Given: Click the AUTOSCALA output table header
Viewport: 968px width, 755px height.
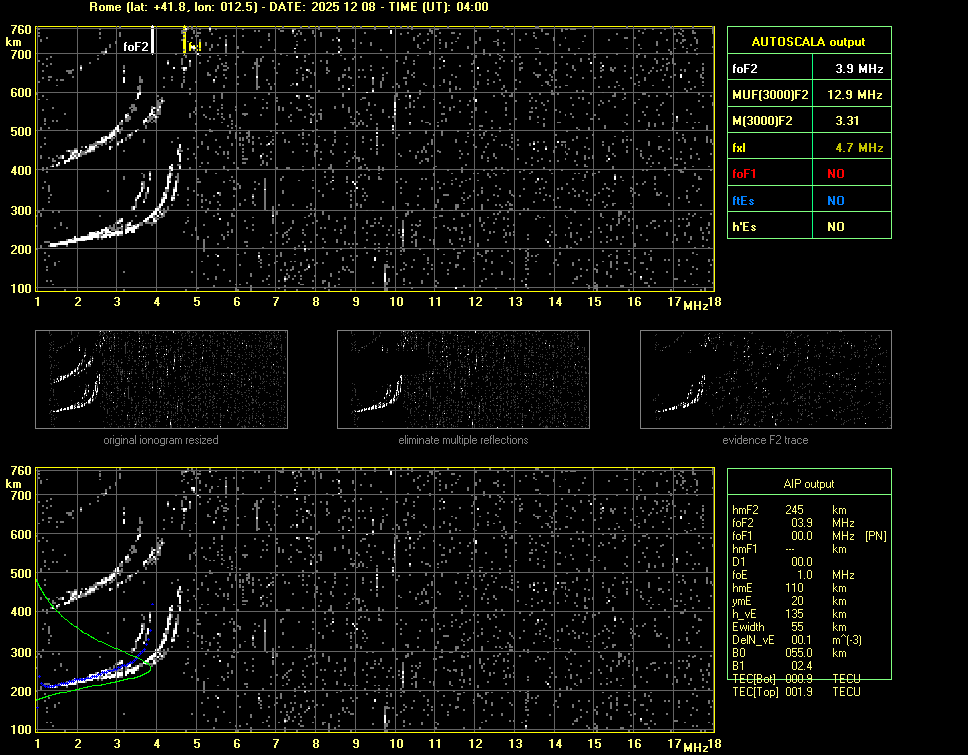Looking at the screenshot, I should tap(808, 42).
